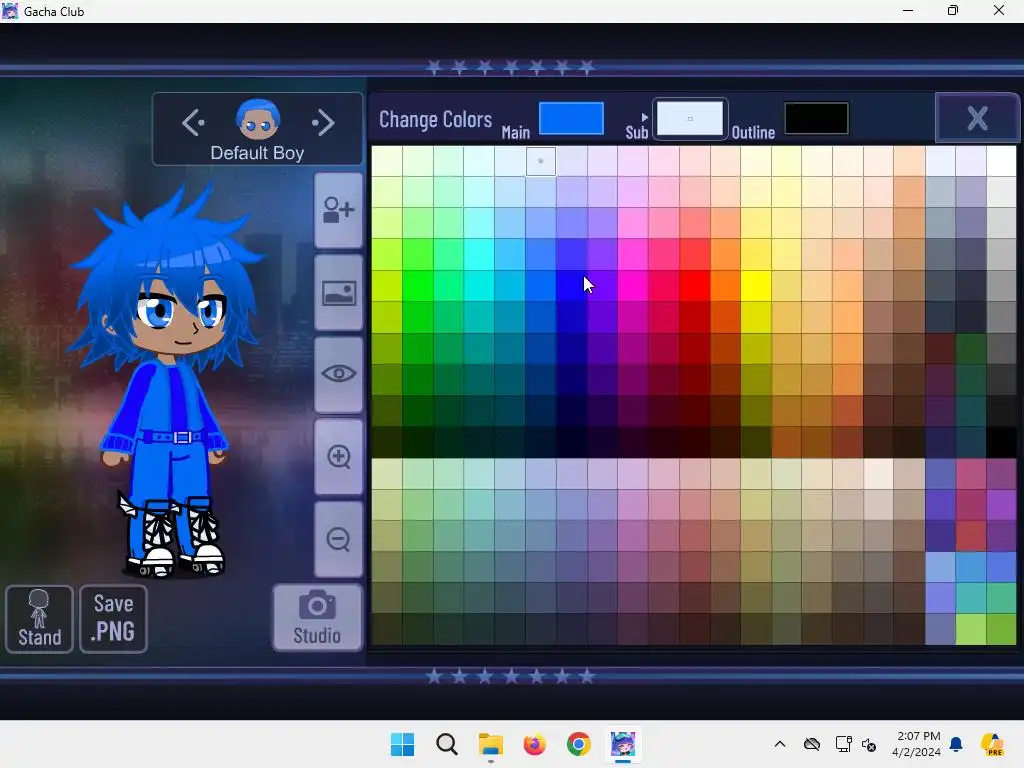Open Studio with the camera button
This screenshot has width=1024, height=768.
tap(317, 618)
